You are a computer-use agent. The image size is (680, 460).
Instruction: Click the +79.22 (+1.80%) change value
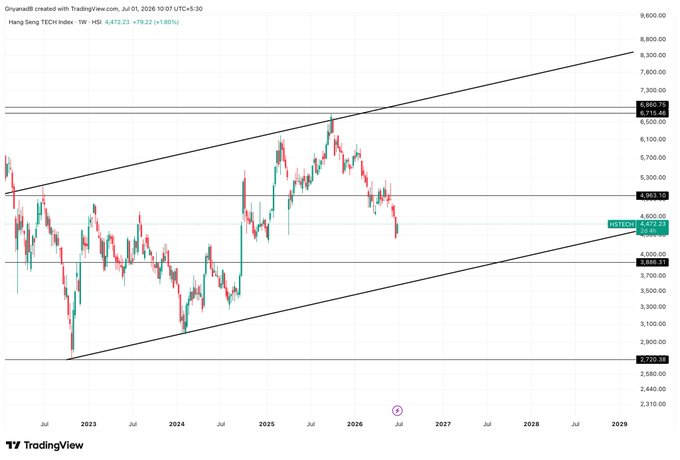click(156, 22)
